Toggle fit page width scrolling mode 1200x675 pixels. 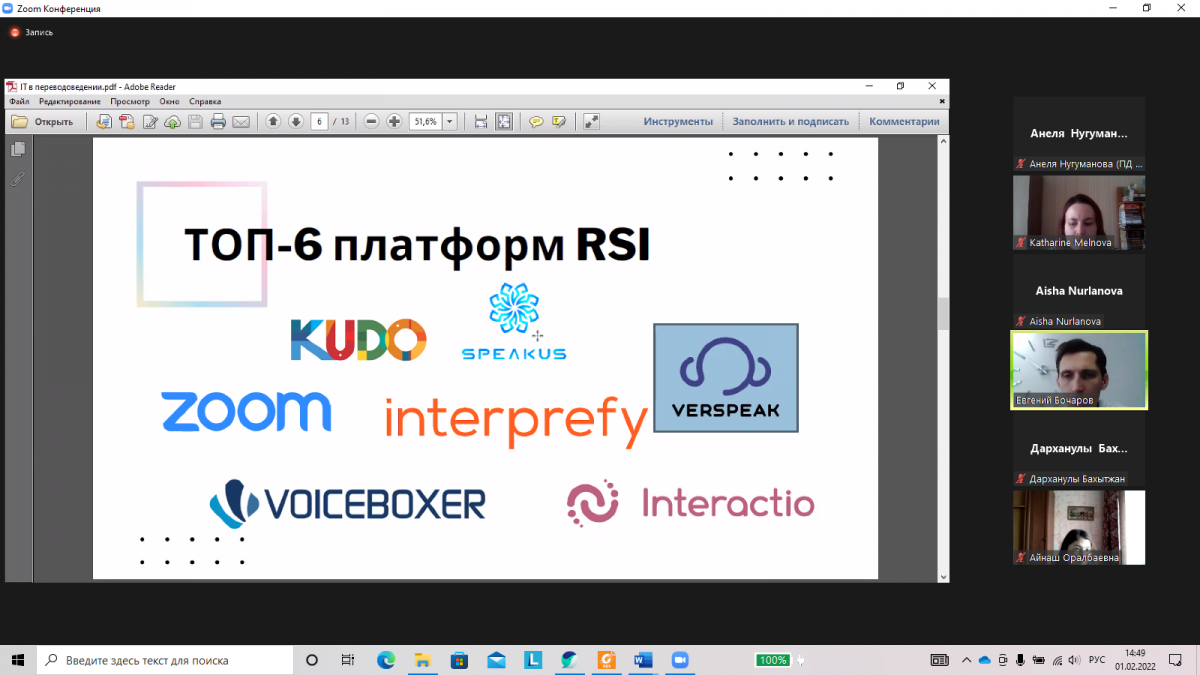point(481,122)
